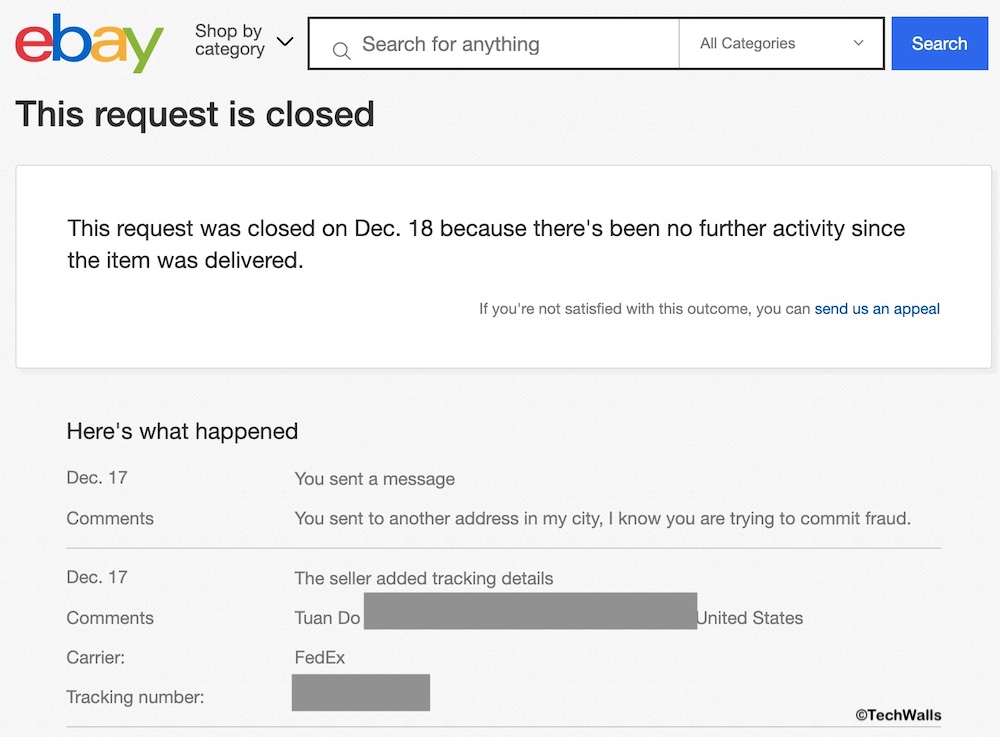Select the FedEx carrier value
Viewport: 1000px width, 737px height.
pyautogui.click(x=320, y=658)
